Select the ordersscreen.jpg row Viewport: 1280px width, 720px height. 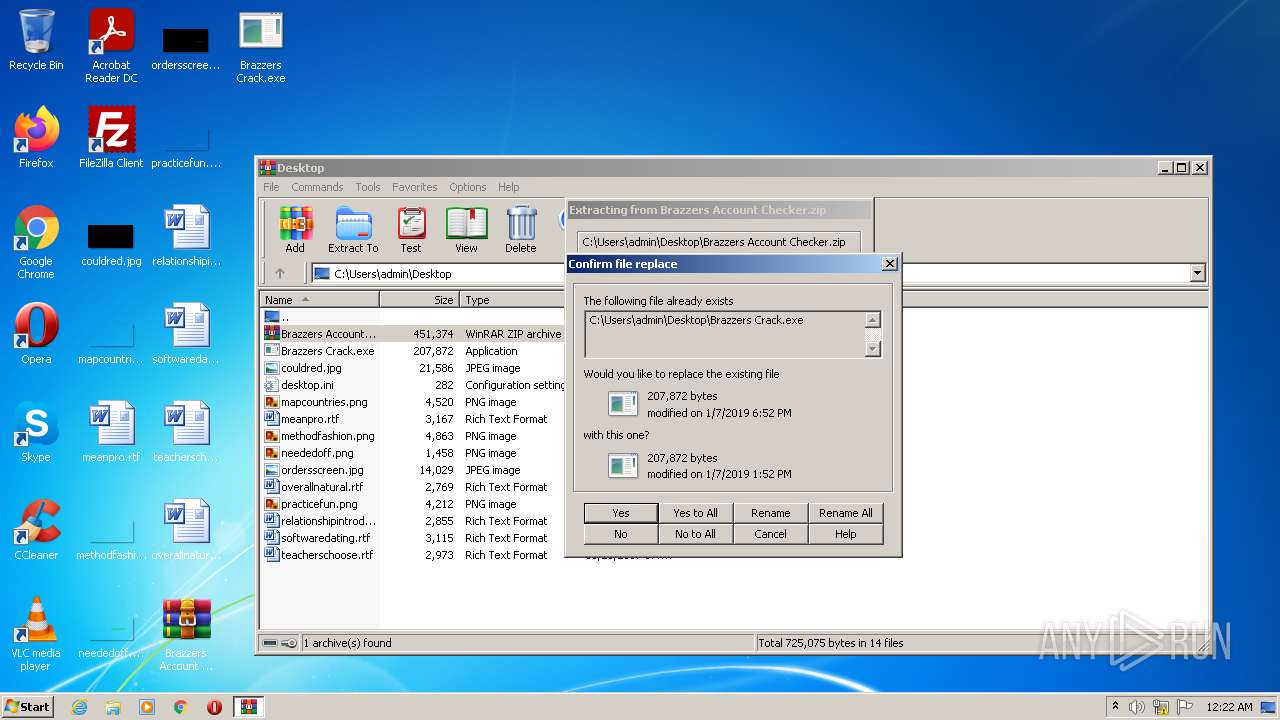tap(413, 470)
